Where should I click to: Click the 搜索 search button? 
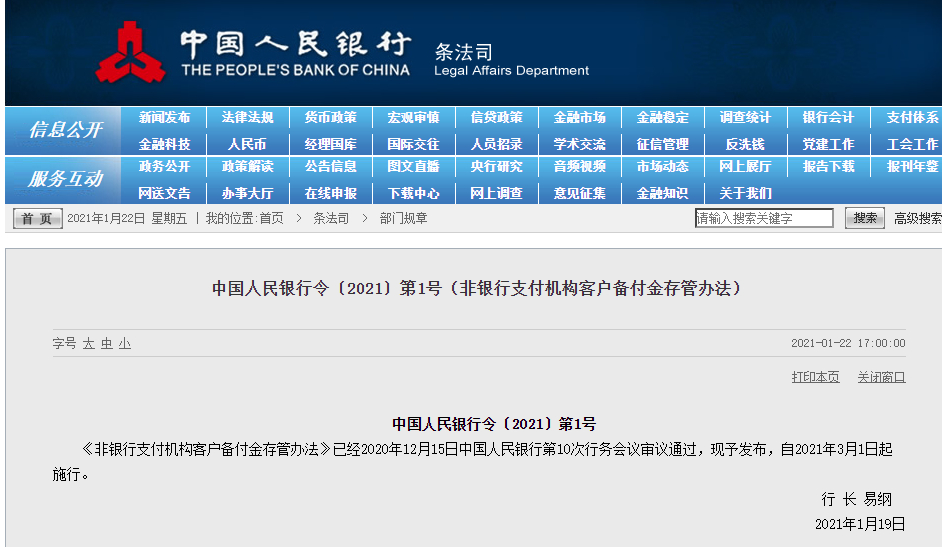(865, 218)
